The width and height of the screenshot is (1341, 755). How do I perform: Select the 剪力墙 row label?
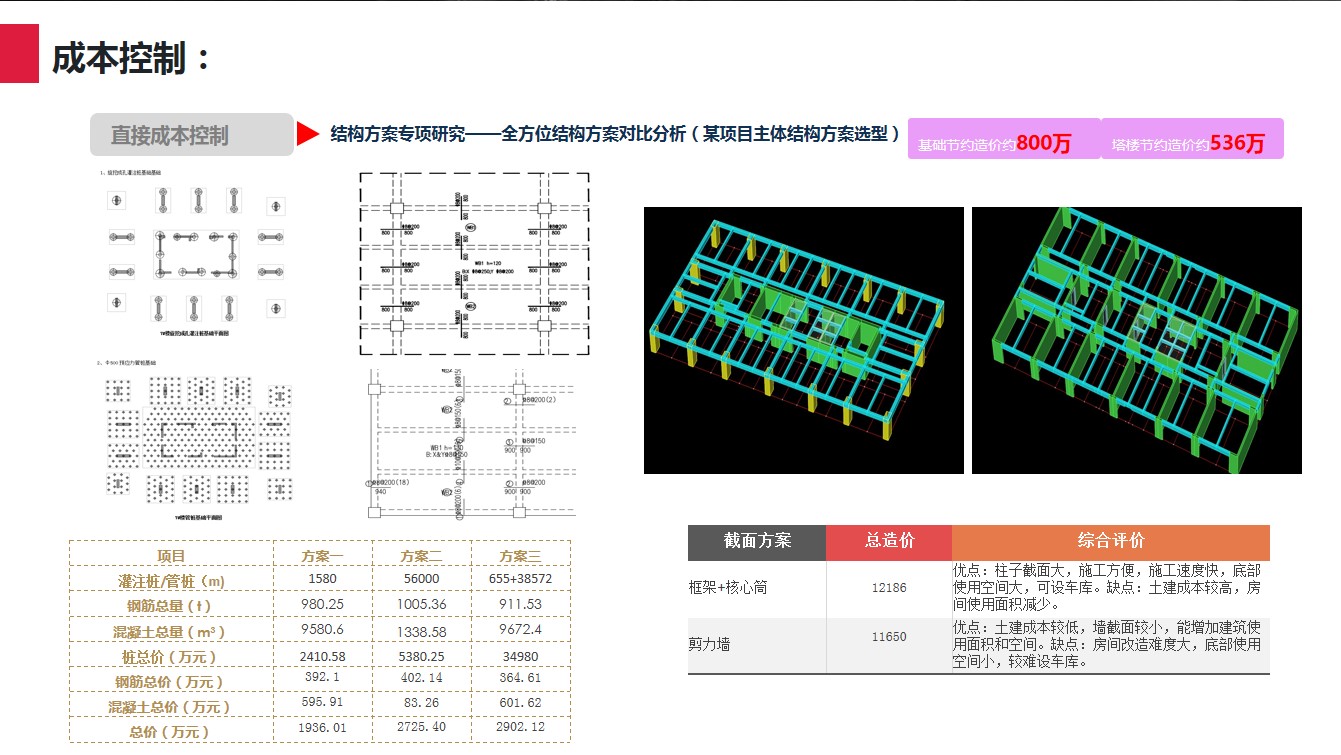pos(708,645)
